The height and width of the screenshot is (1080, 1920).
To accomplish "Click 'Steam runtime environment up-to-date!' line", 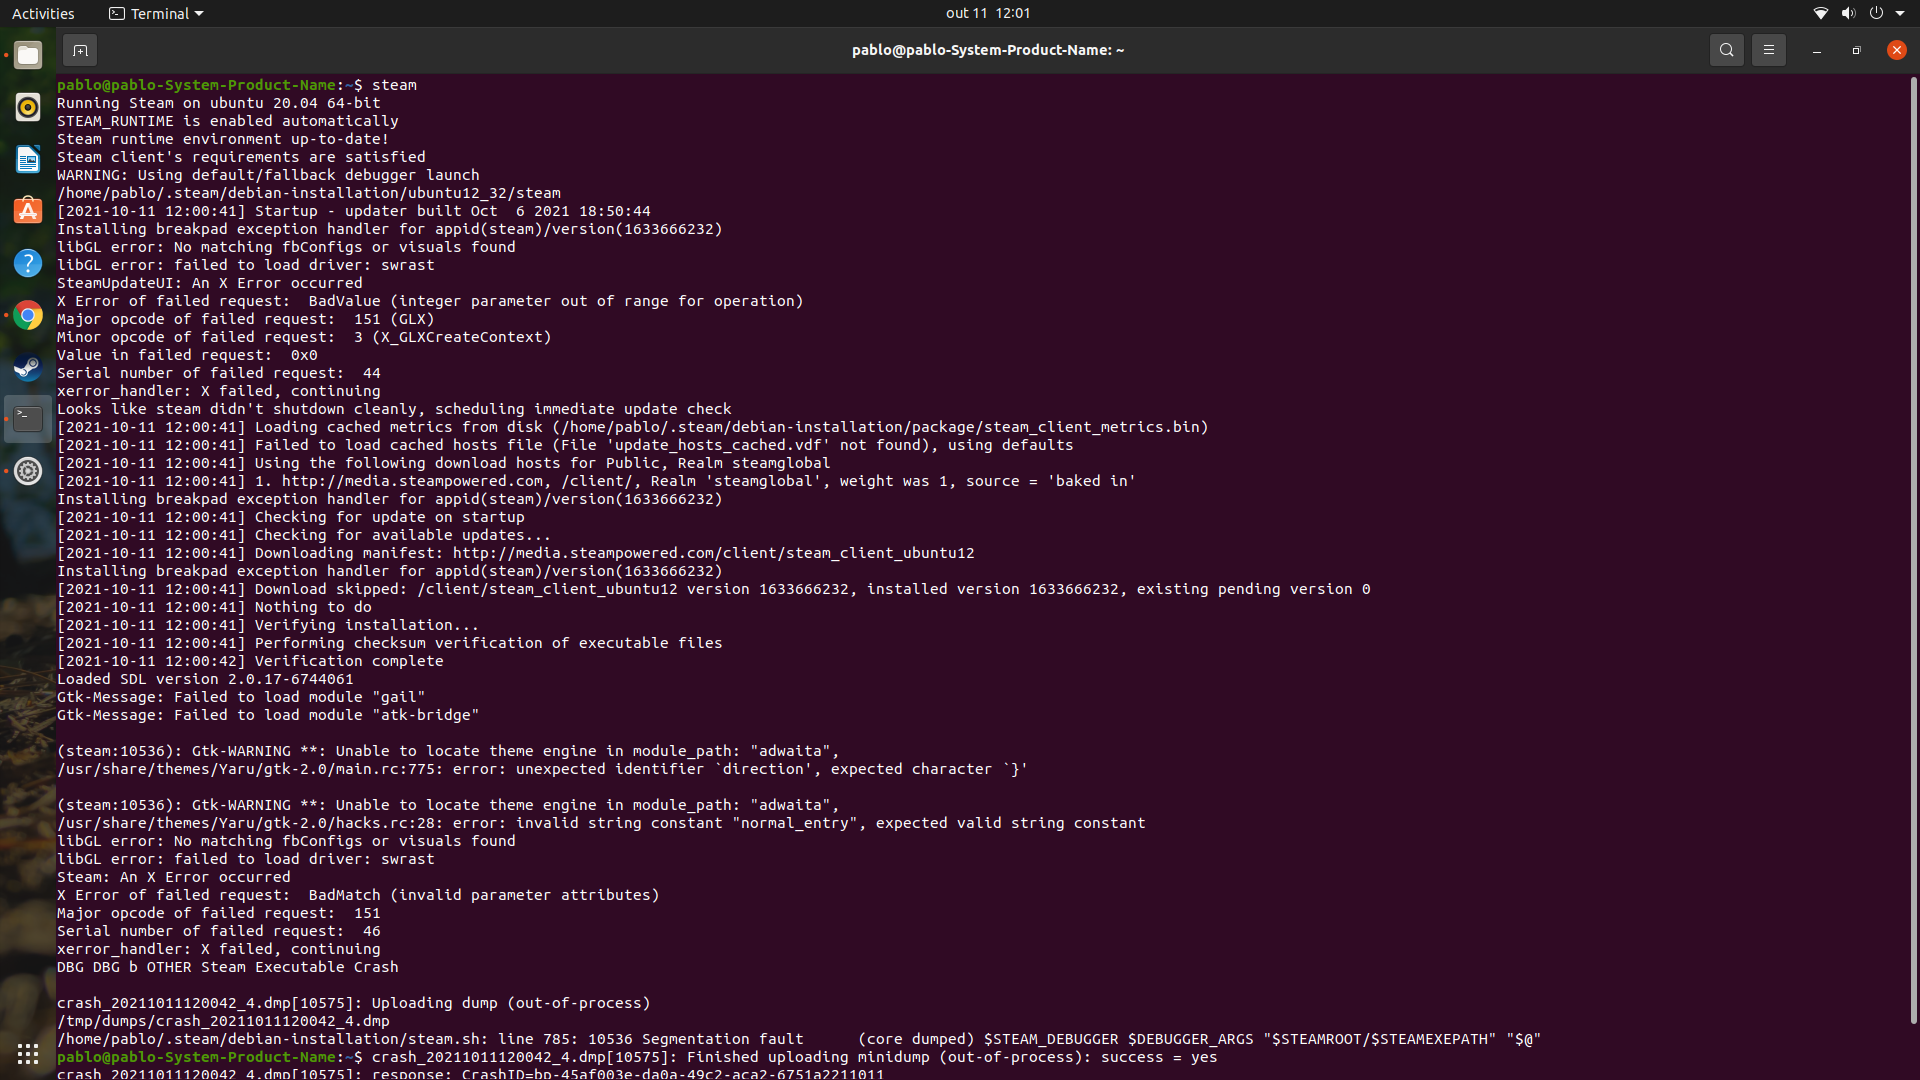I will click(x=223, y=139).
